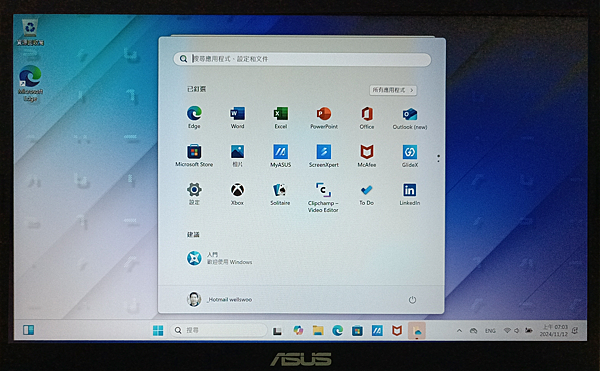The image size is (600, 371).
Task: Launch PowerPoint from pinned apps
Action: [324, 117]
